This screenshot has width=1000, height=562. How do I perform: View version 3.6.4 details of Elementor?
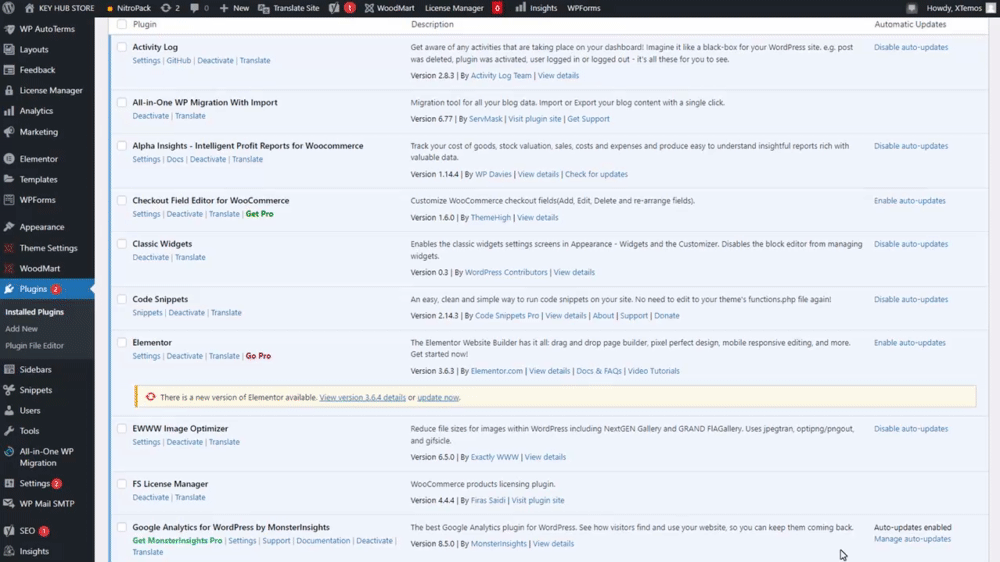362,397
